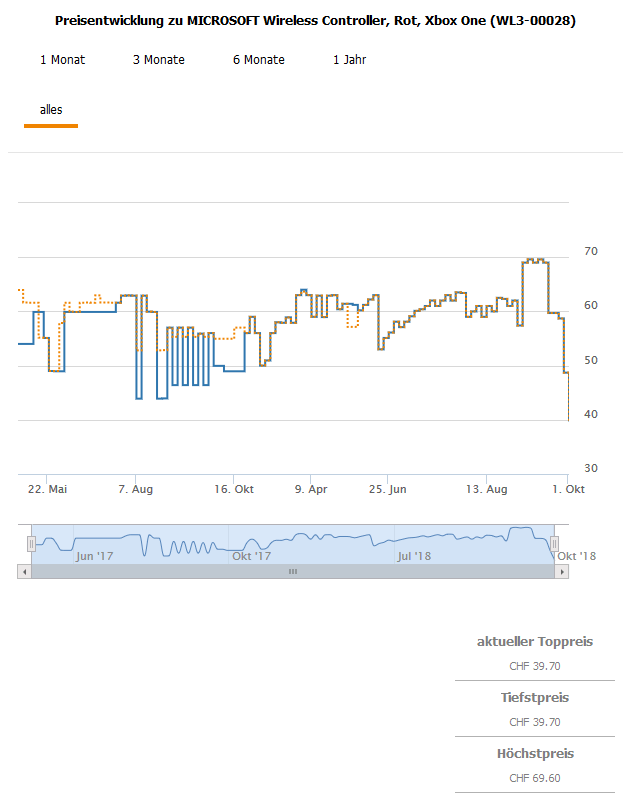Click the chart title Preisentwicklung heading

pos(315,20)
